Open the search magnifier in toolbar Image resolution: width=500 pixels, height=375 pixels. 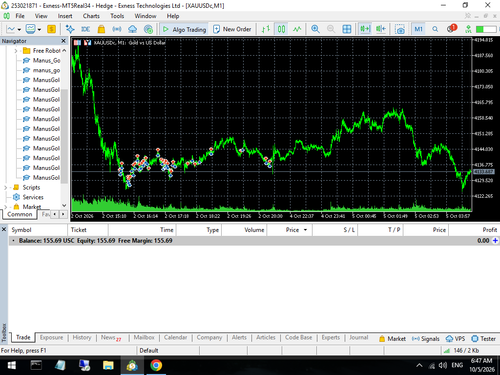[435, 29]
